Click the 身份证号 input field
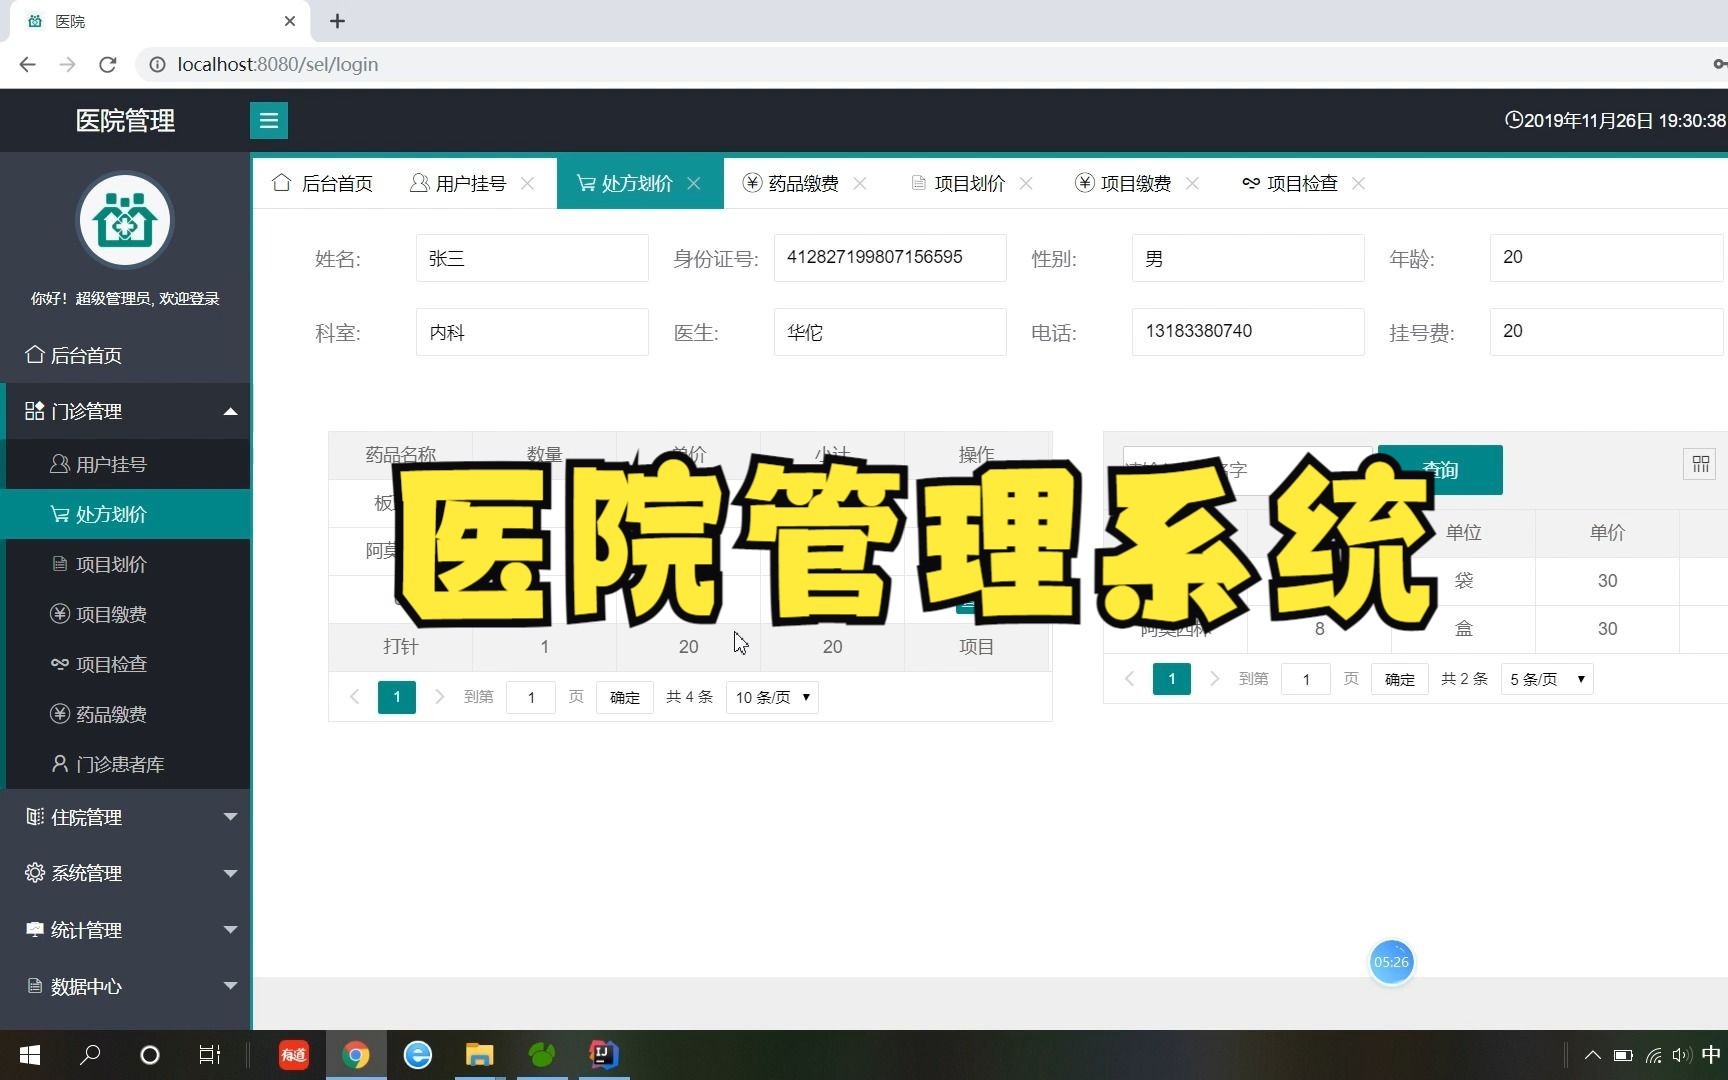 click(x=890, y=258)
